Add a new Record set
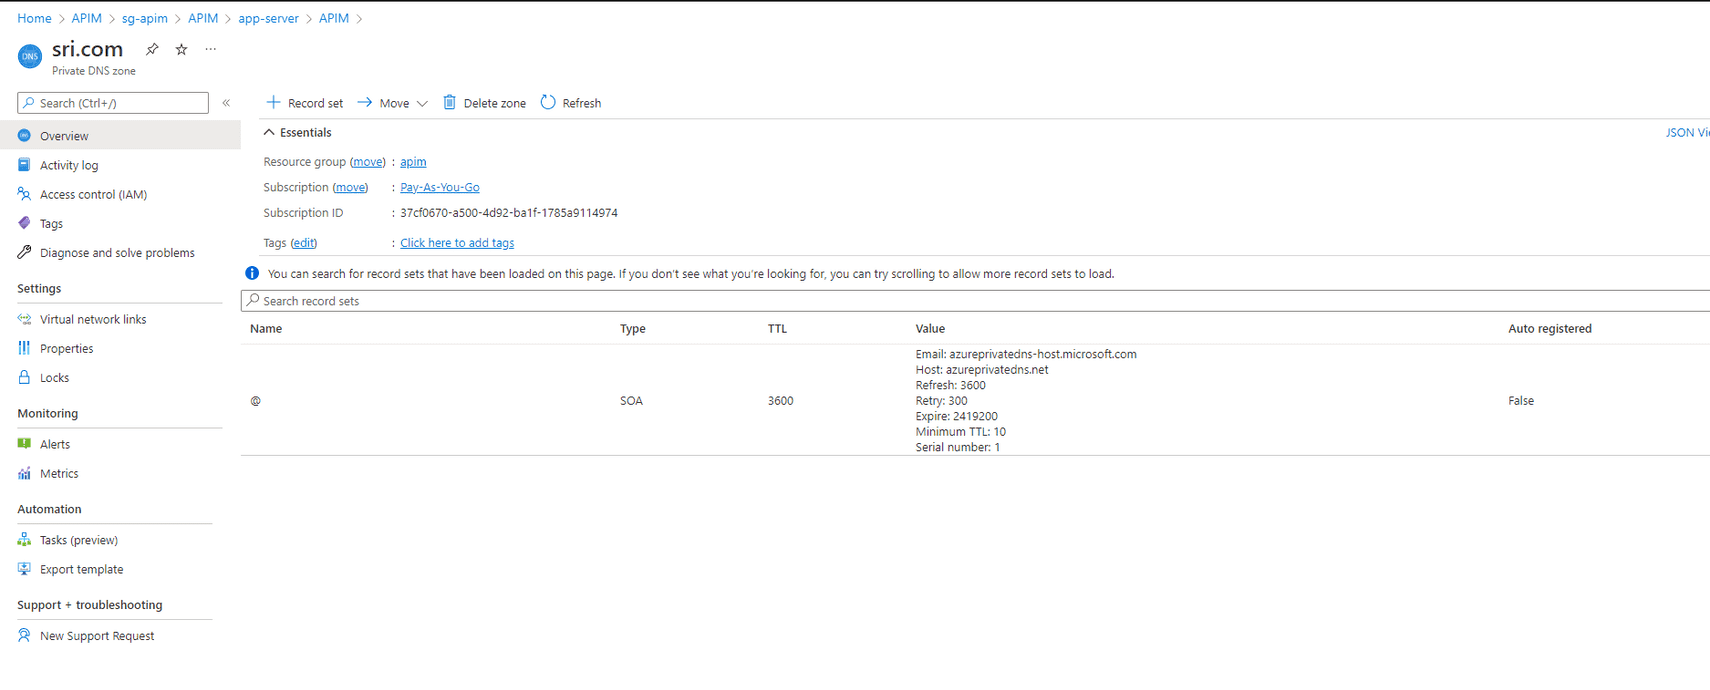Screen dimensions: 1710x690 click(x=304, y=103)
